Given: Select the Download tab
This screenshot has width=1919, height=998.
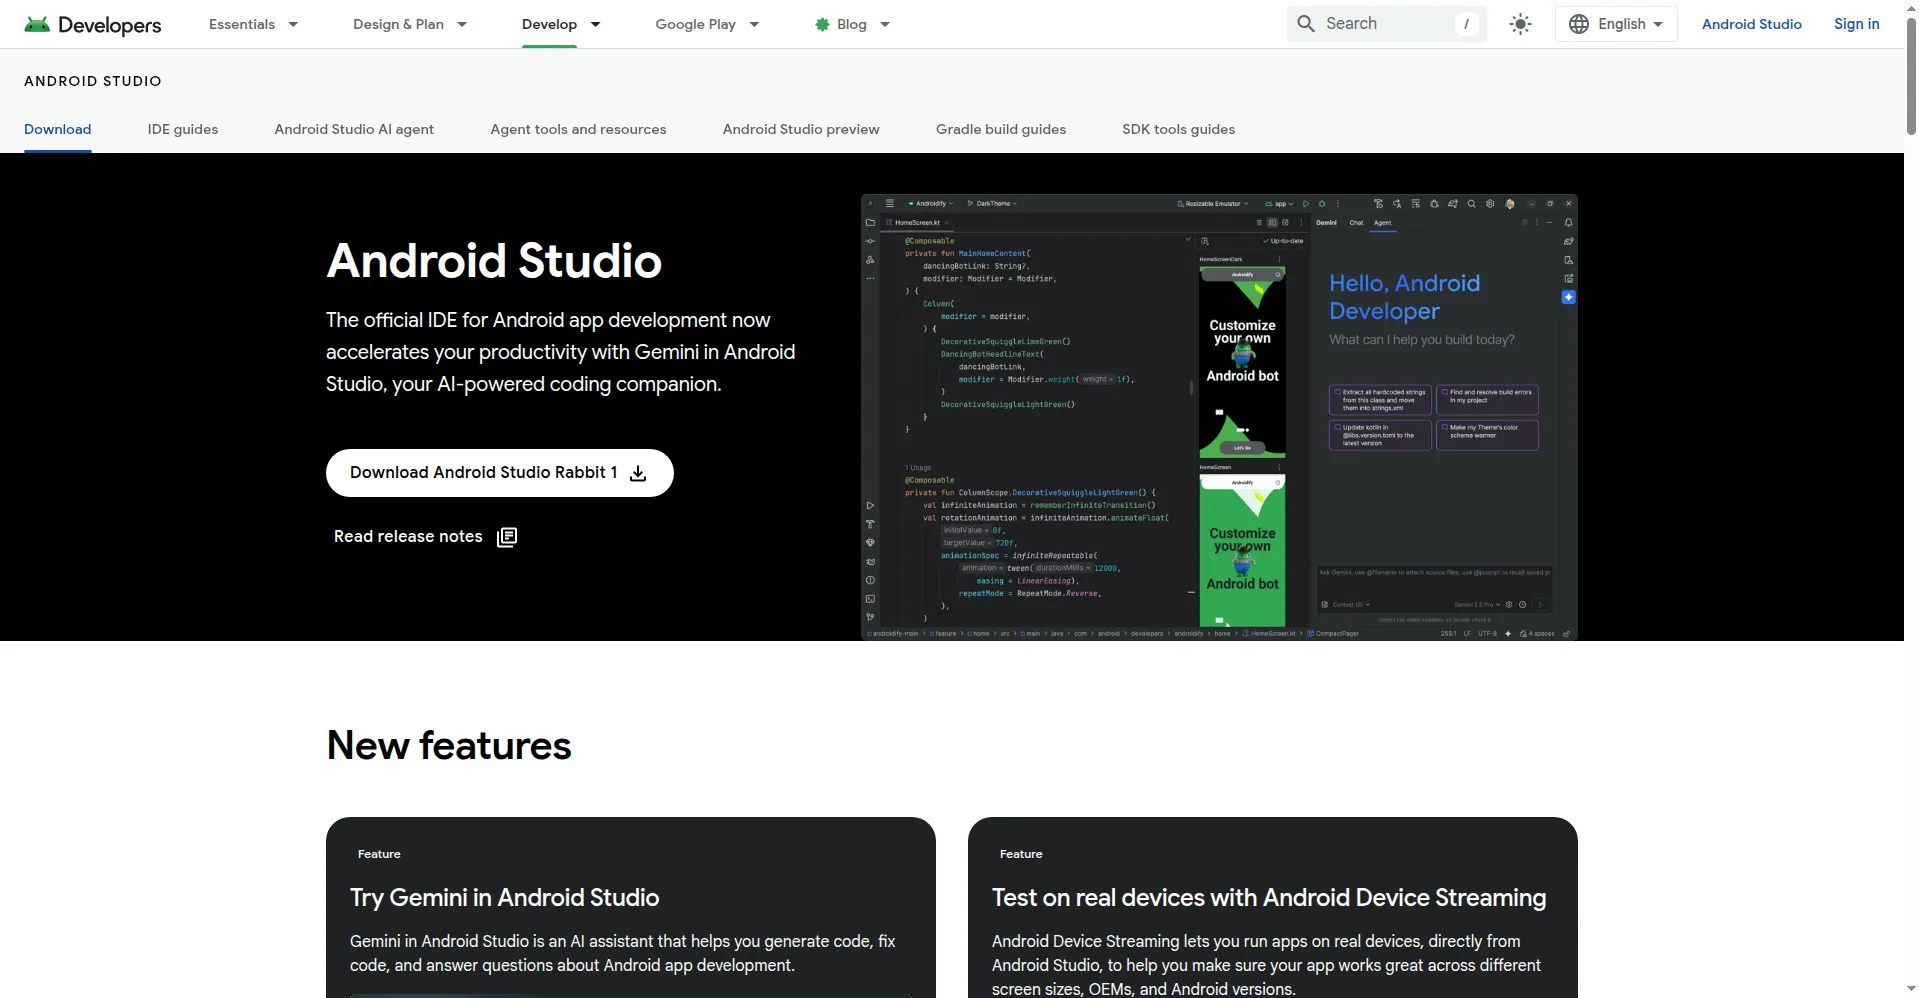Looking at the screenshot, I should [x=57, y=129].
